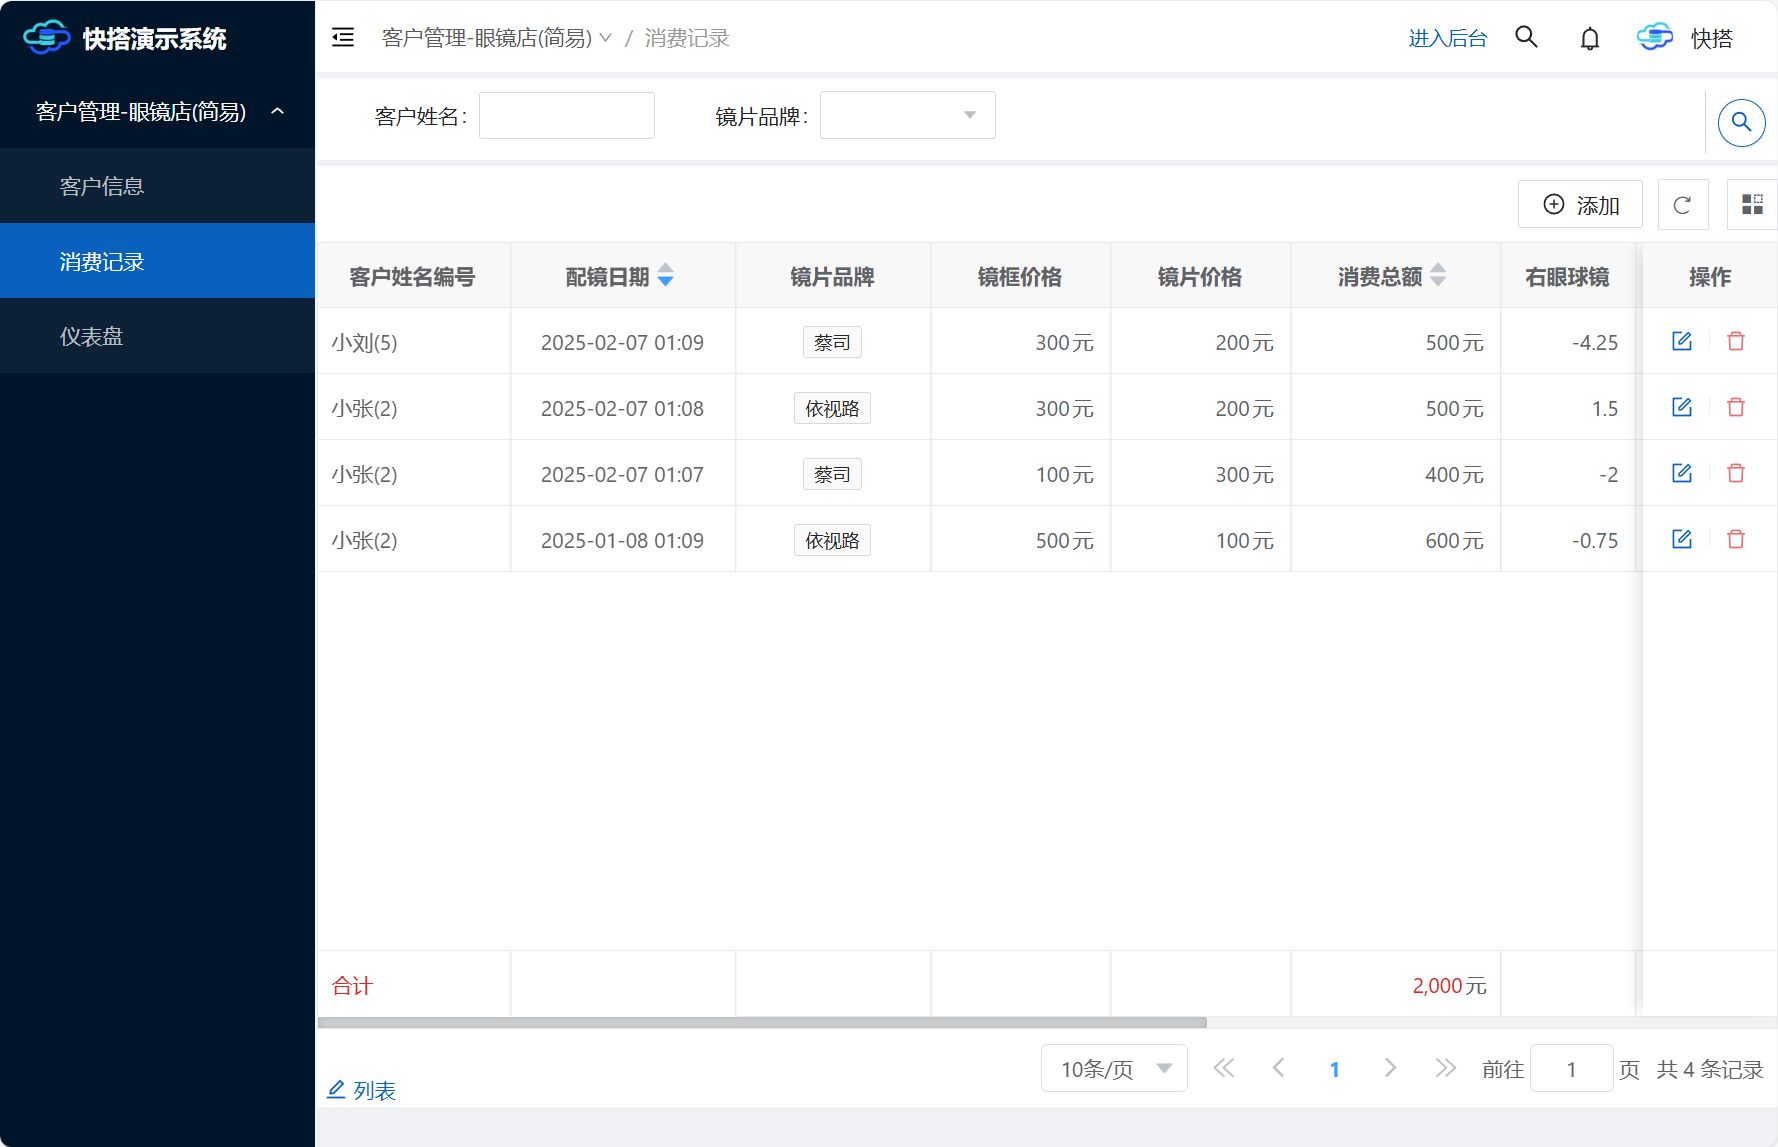The image size is (1778, 1147).
Task: Click 消费记录 breadcrumb text
Action: pyautogui.click(x=687, y=38)
